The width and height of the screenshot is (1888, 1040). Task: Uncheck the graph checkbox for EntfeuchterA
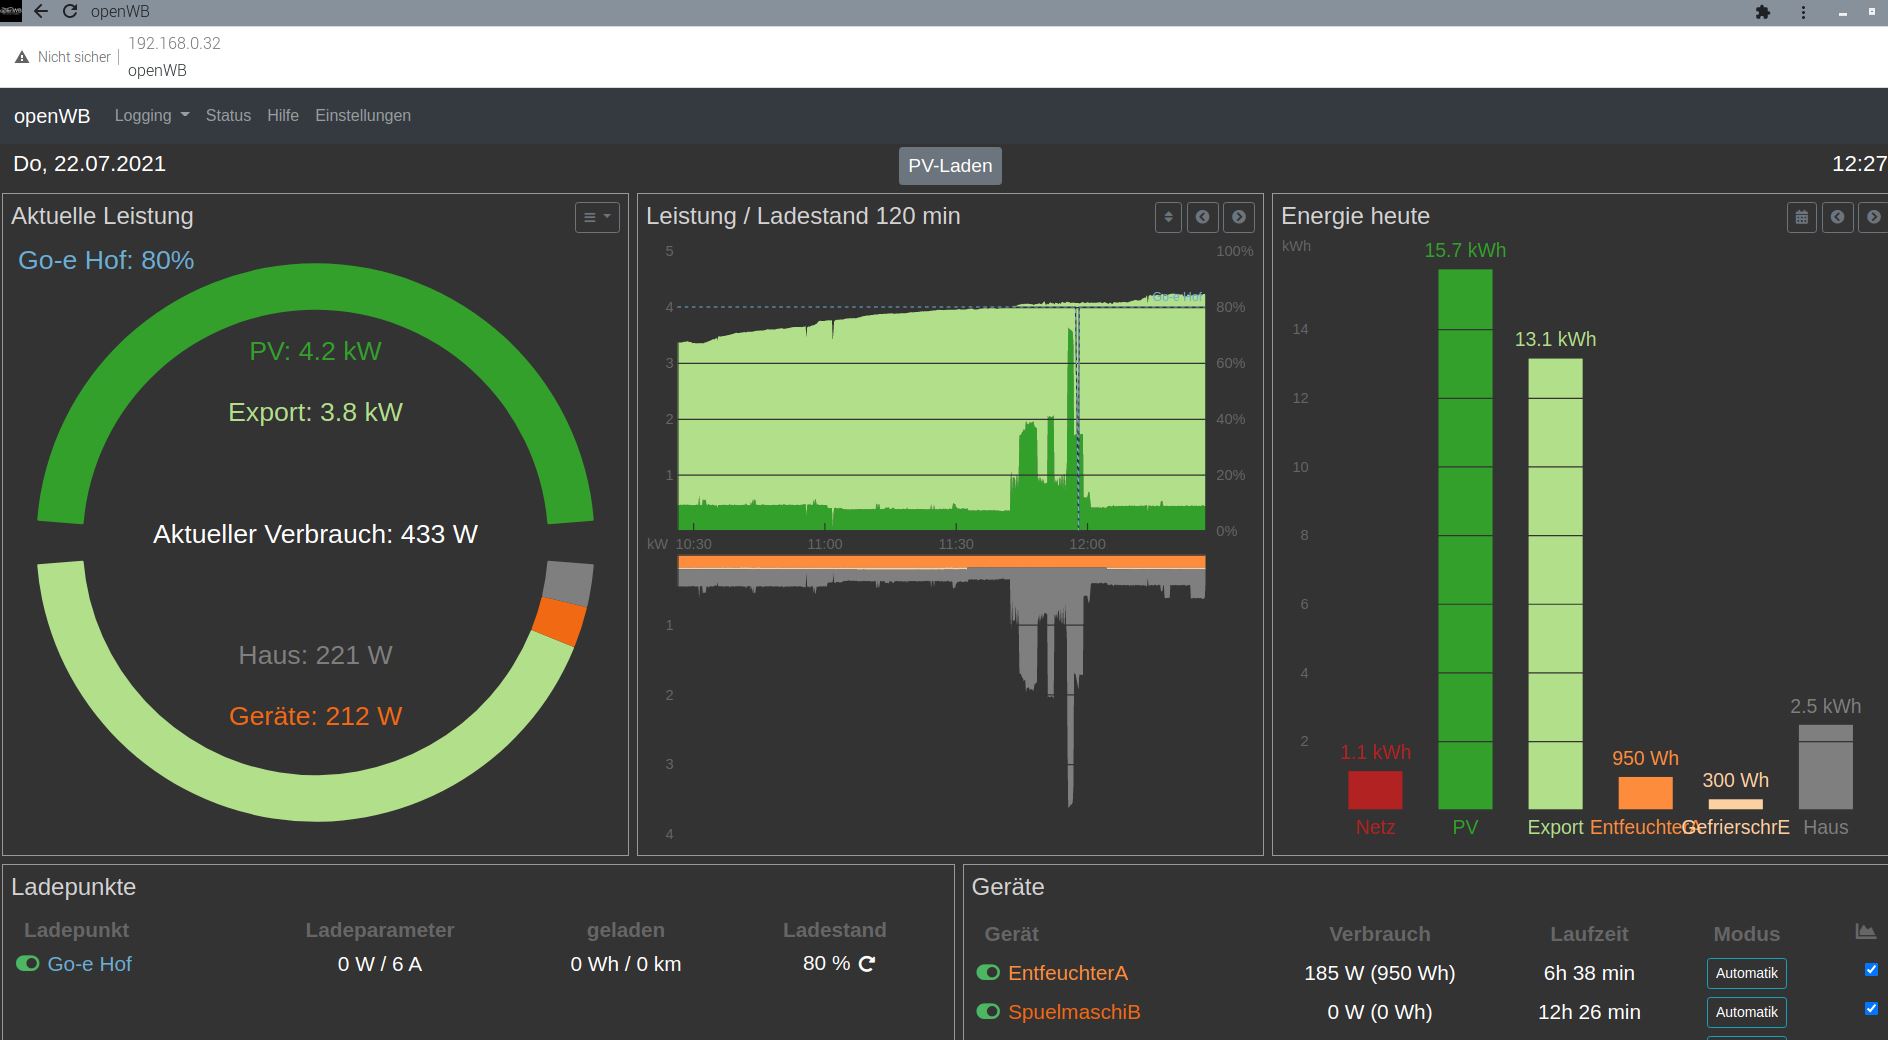coord(1871,969)
